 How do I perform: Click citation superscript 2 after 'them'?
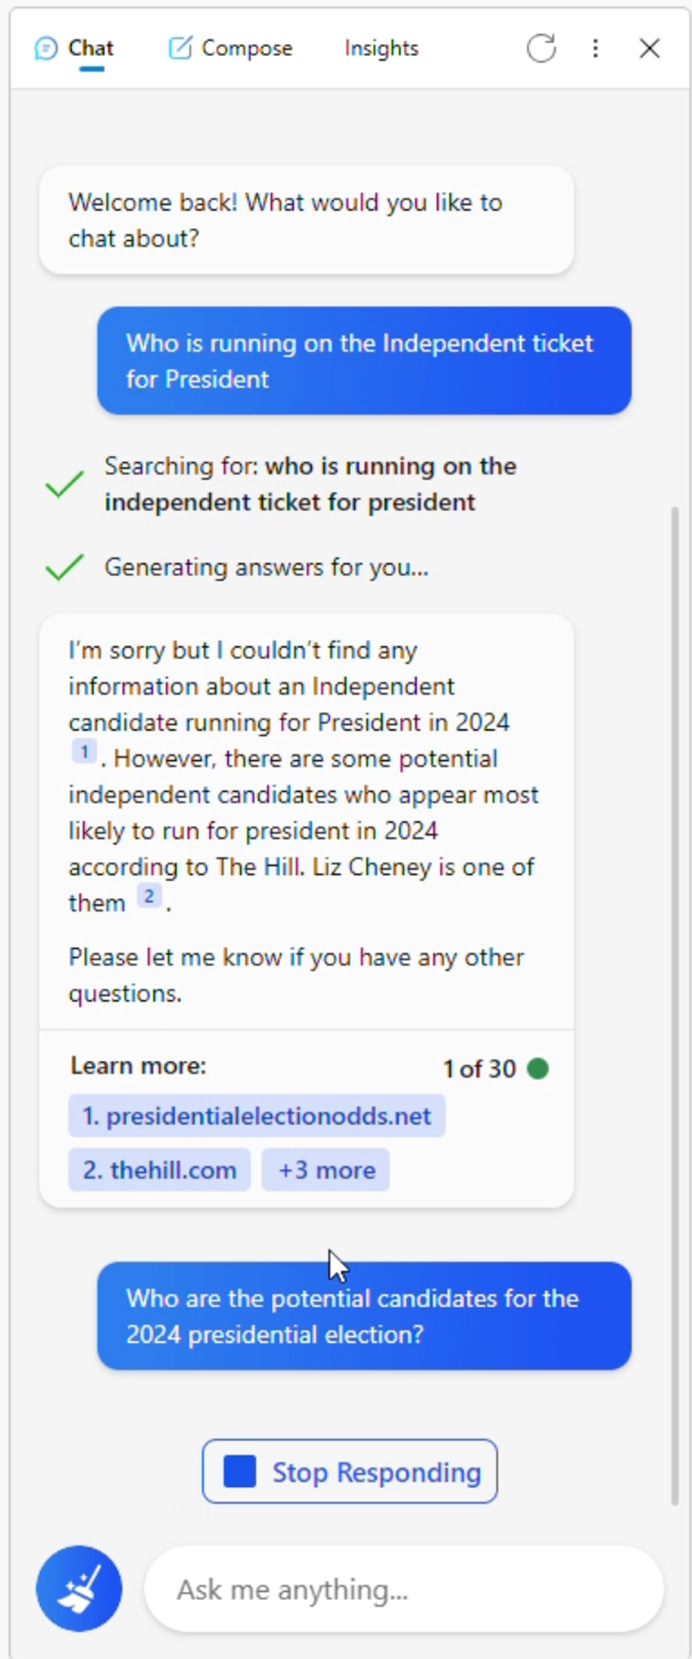click(149, 896)
